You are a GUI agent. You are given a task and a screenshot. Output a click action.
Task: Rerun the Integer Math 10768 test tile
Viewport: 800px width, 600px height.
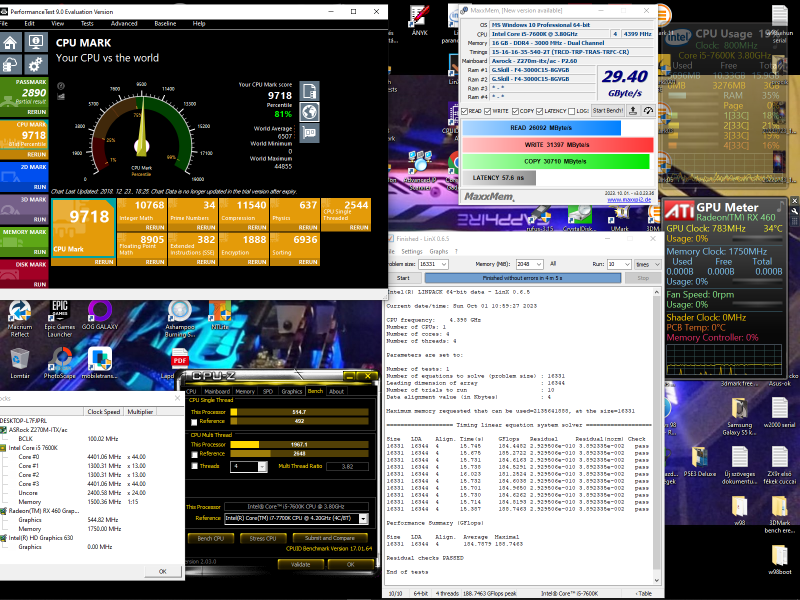[155, 228]
